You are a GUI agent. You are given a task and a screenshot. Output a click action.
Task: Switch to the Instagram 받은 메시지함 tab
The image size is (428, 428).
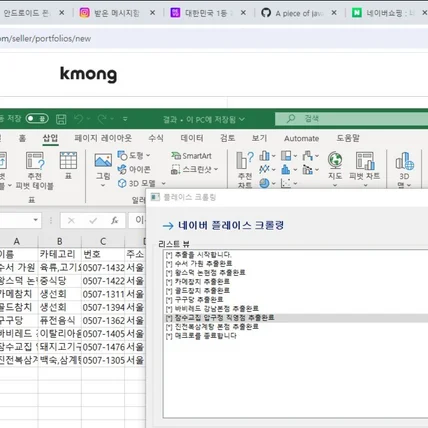pos(116,13)
